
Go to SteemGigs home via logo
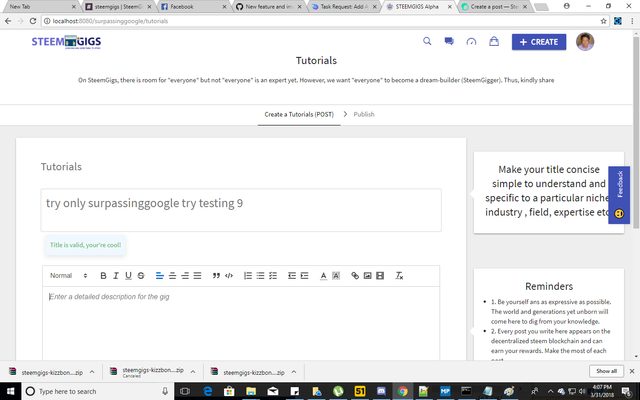click(x=66, y=42)
